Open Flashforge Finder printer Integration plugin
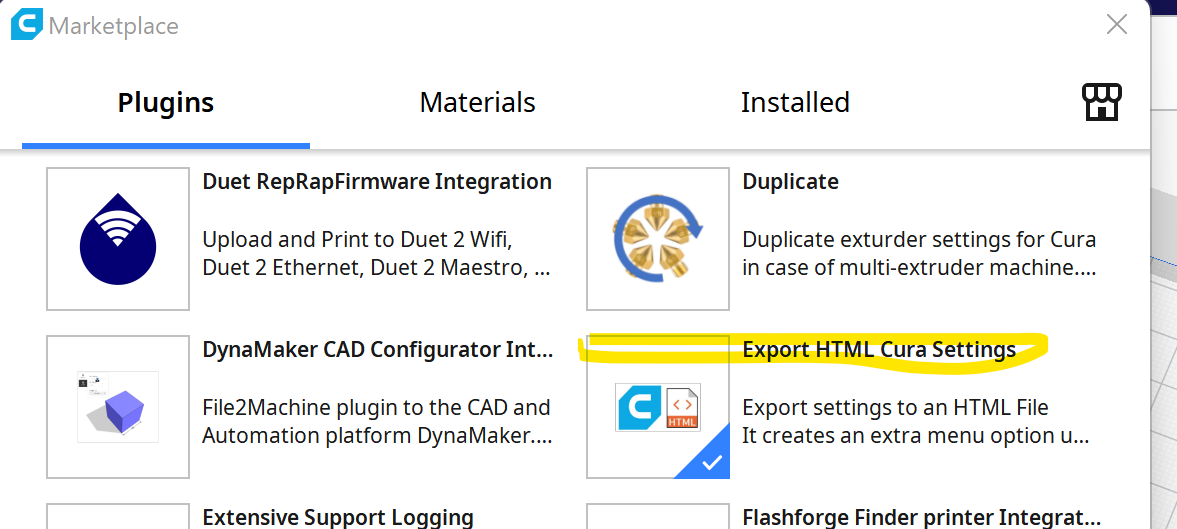 click(x=921, y=517)
